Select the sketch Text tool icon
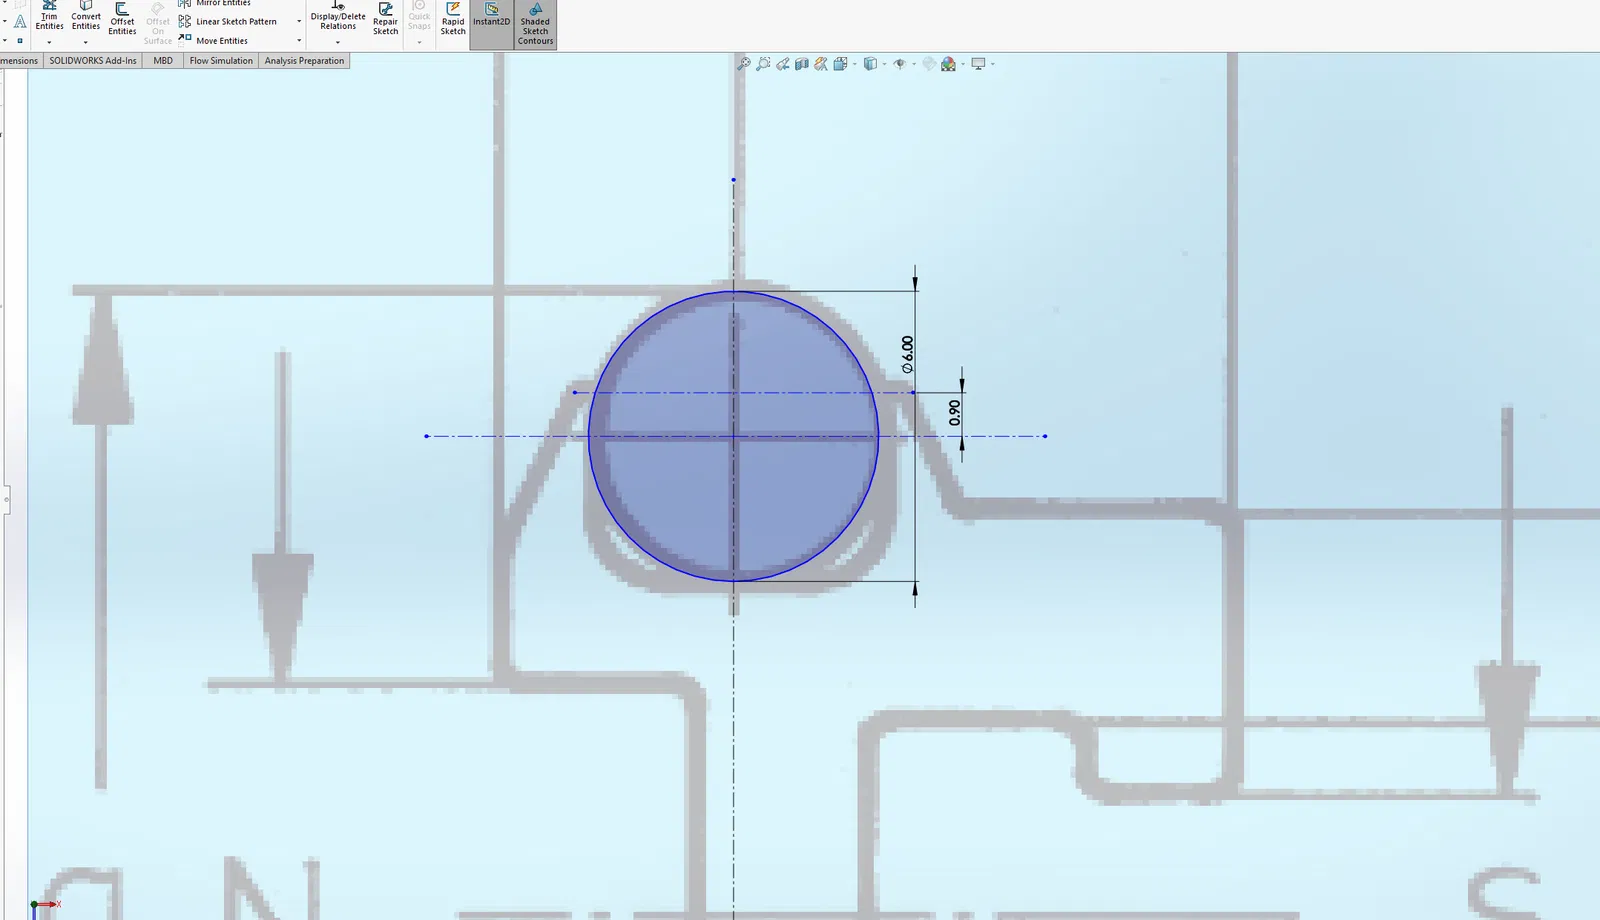This screenshot has width=1600, height=920. click(19, 21)
